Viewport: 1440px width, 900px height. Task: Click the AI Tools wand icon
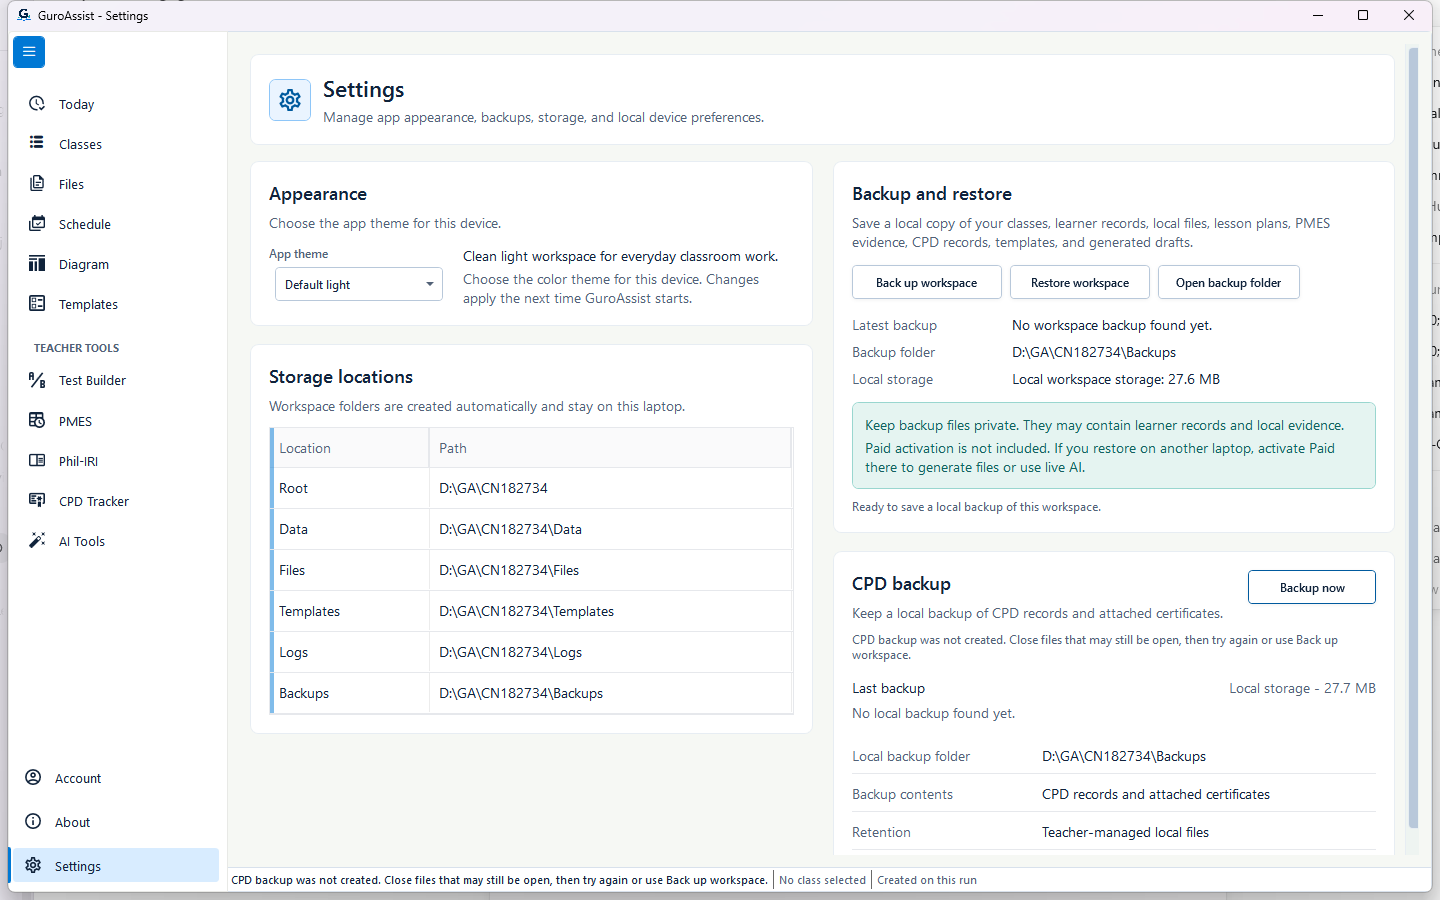[37, 540]
